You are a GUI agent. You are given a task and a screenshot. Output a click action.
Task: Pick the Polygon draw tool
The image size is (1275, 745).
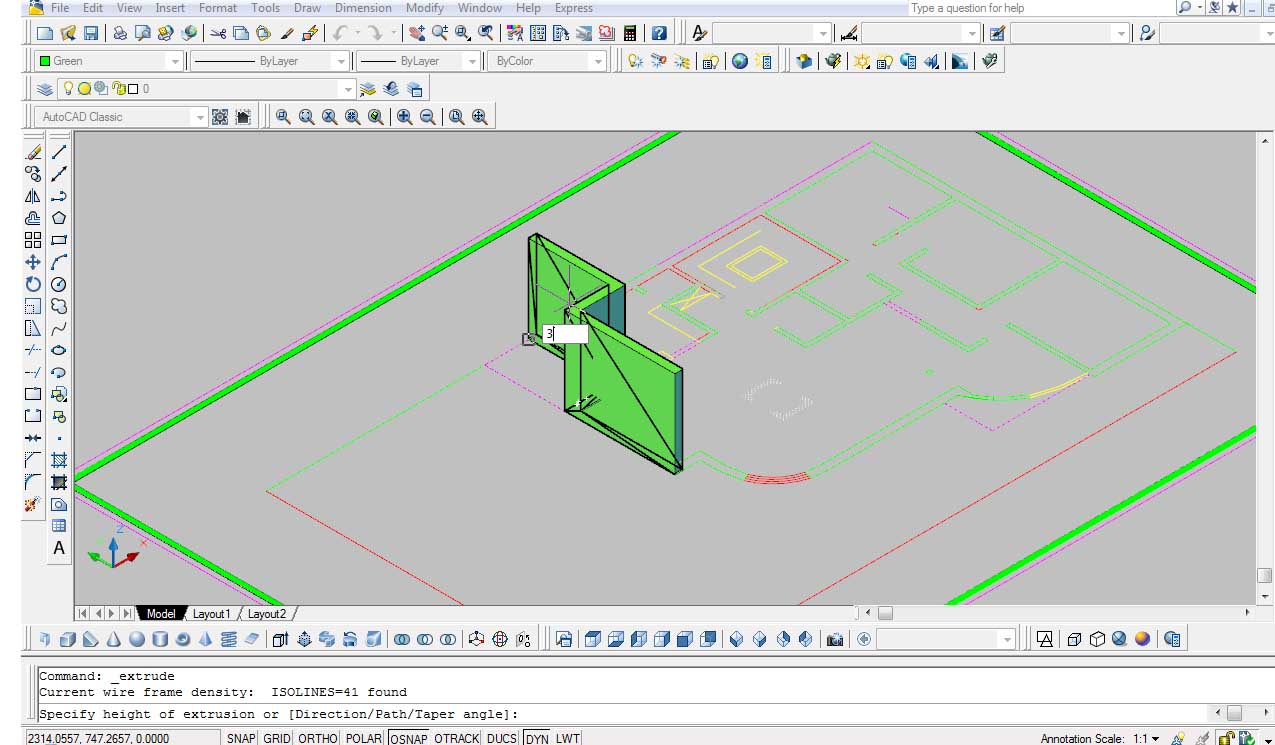pos(59,218)
